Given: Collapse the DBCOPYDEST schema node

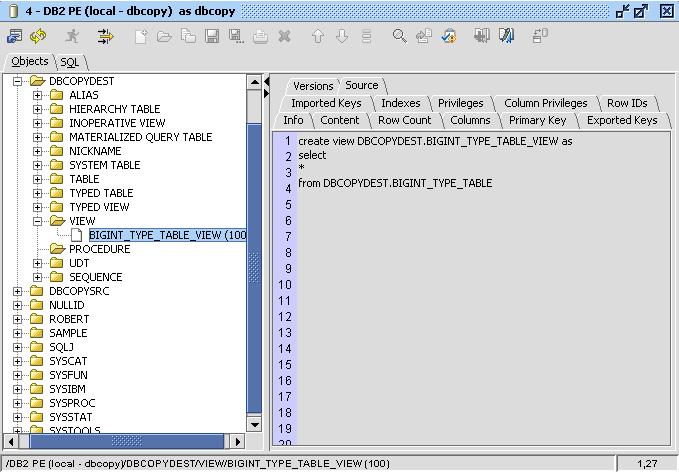Looking at the screenshot, I should 17,81.
